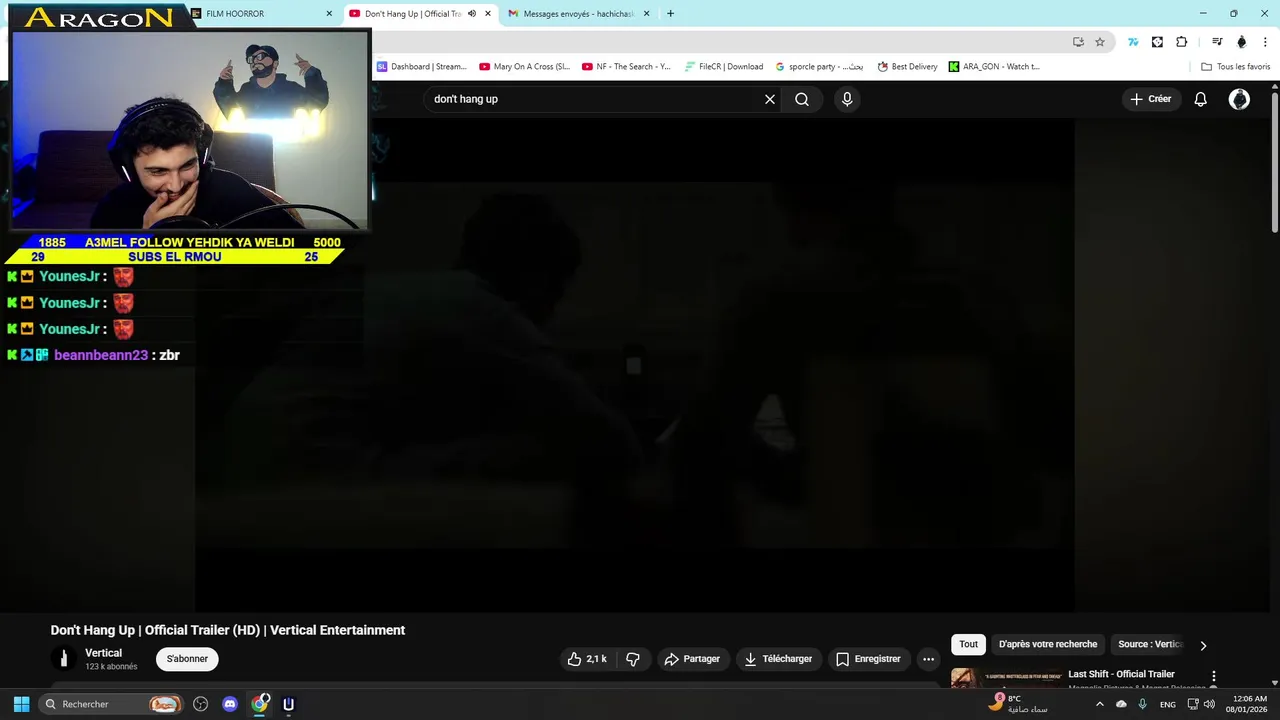Open Mary On A Cross bookmark
The height and width of the screenshot is (720, 1280).
[525, 67]
